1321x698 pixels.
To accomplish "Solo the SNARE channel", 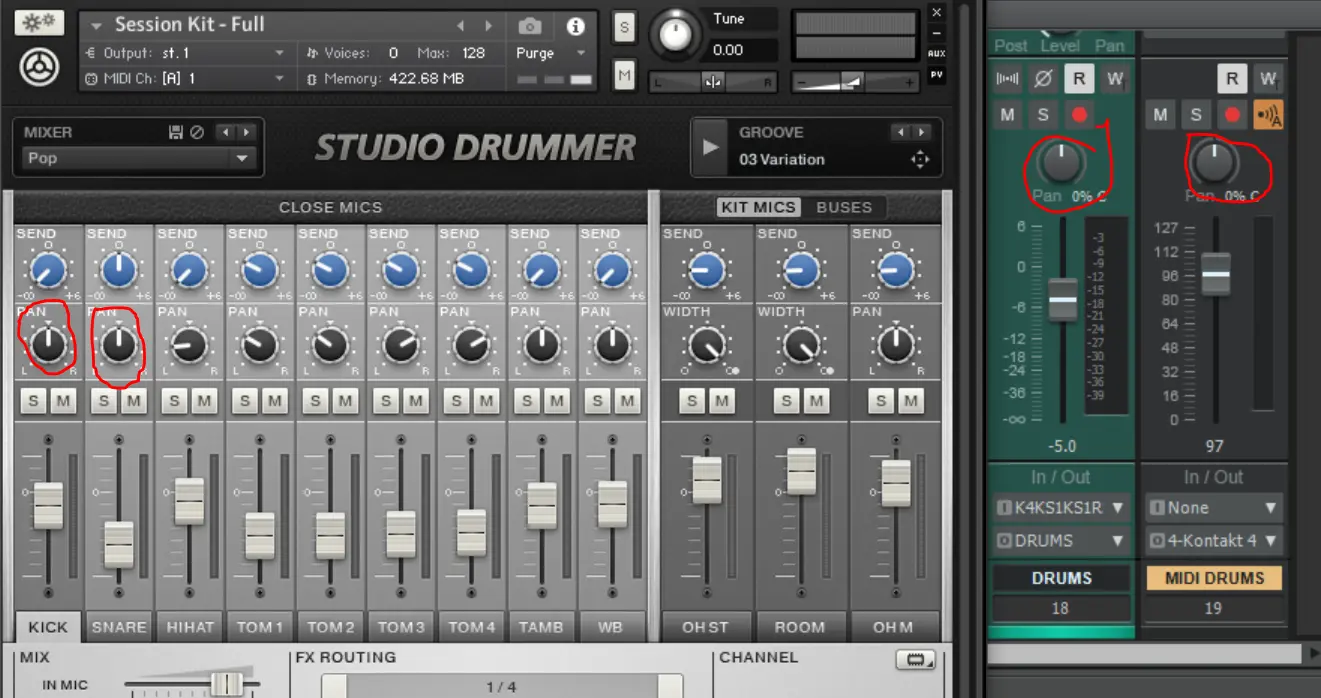I will click(x=104, y=401).
